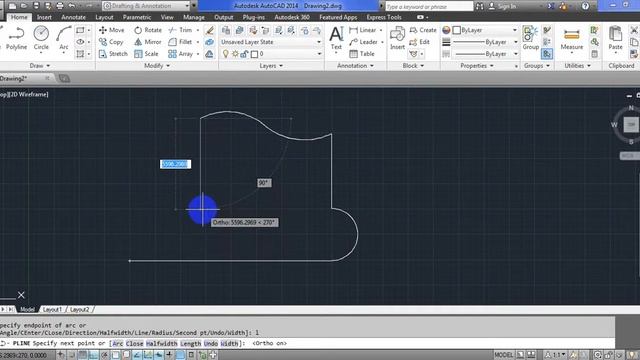Screen dimensions: 640x360
Task: Choose the Undo option in command line
Action: pyautogui.click(x=211, y=343)
